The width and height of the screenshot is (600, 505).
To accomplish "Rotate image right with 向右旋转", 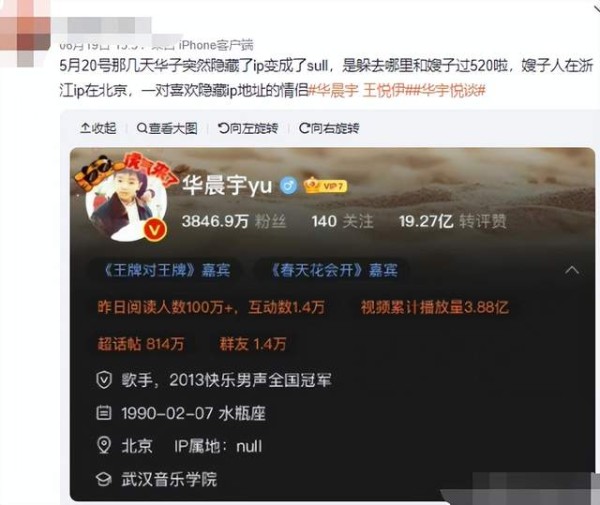I will pyautogui.click(x=329, y=128).
